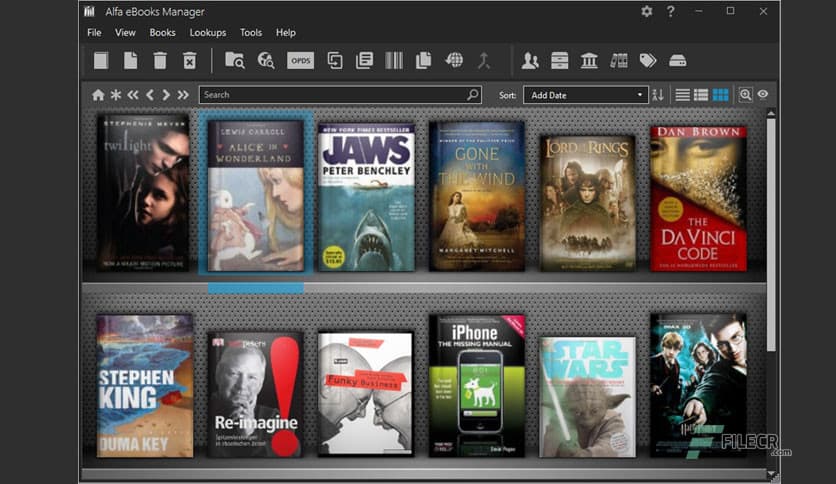836x484 pixels.
Task: Open the book series binders icon
Action: [x=618, y=60]
